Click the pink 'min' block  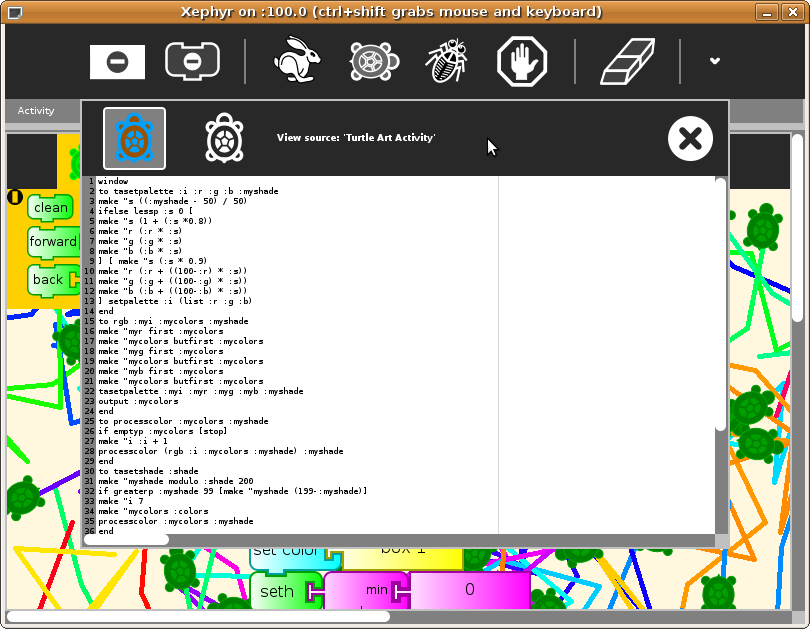(x=376, y=590)
